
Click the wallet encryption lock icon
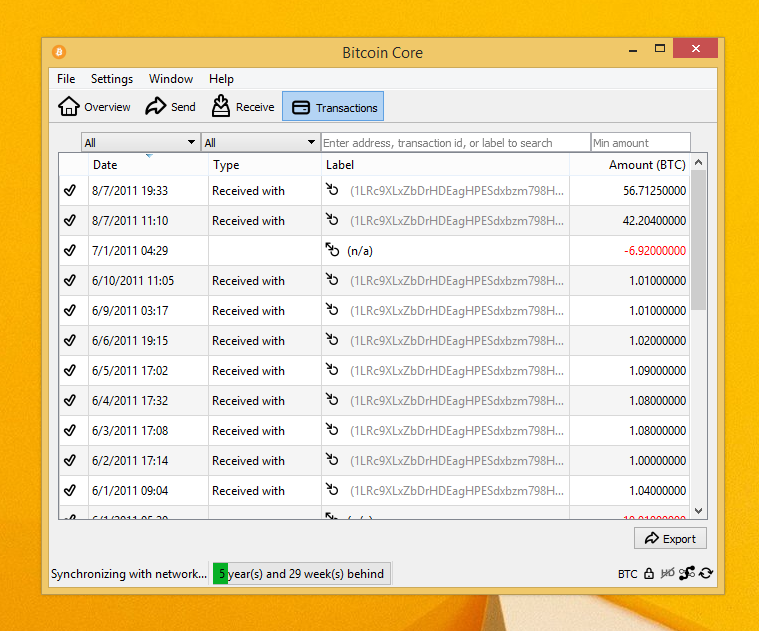[649, 573]
